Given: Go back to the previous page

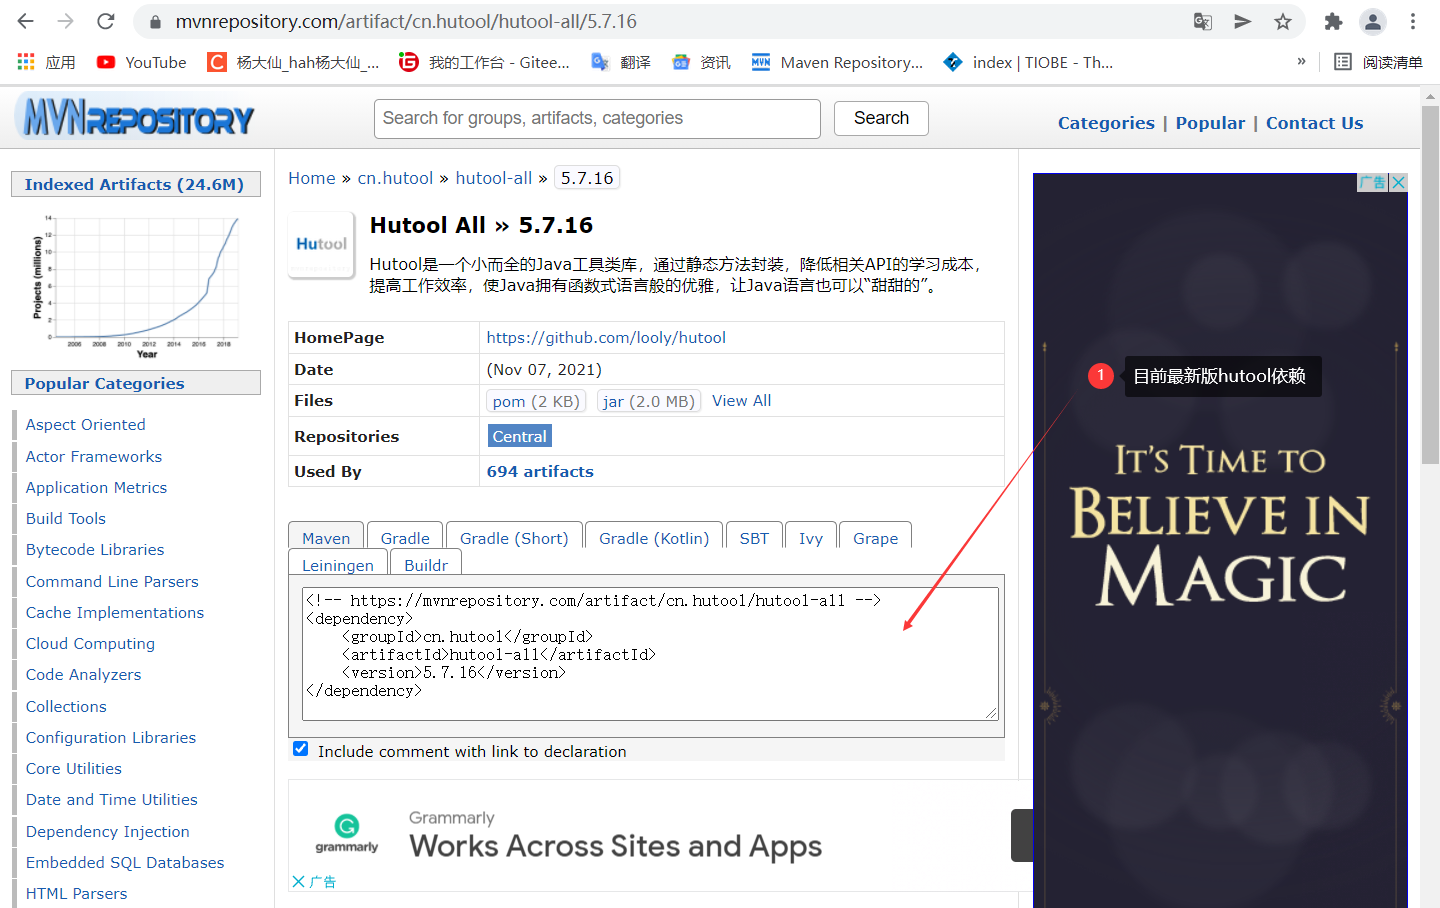Looking at the screenshot, I should click(26, 21).
